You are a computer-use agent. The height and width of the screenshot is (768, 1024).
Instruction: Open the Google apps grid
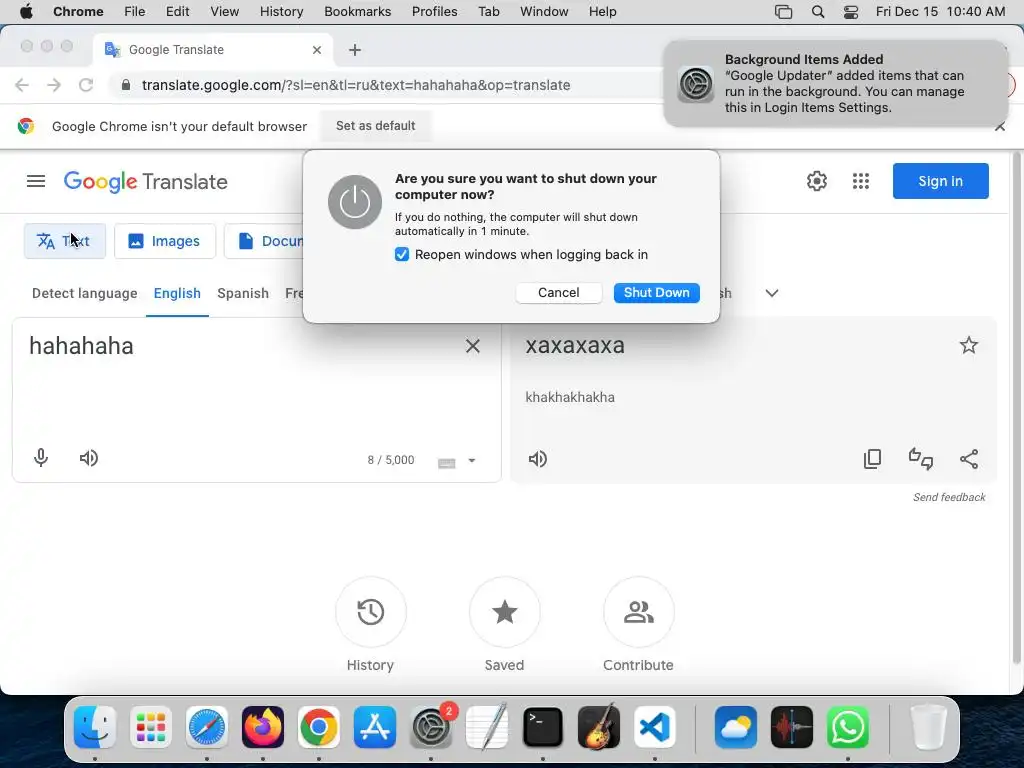(861, 181)
